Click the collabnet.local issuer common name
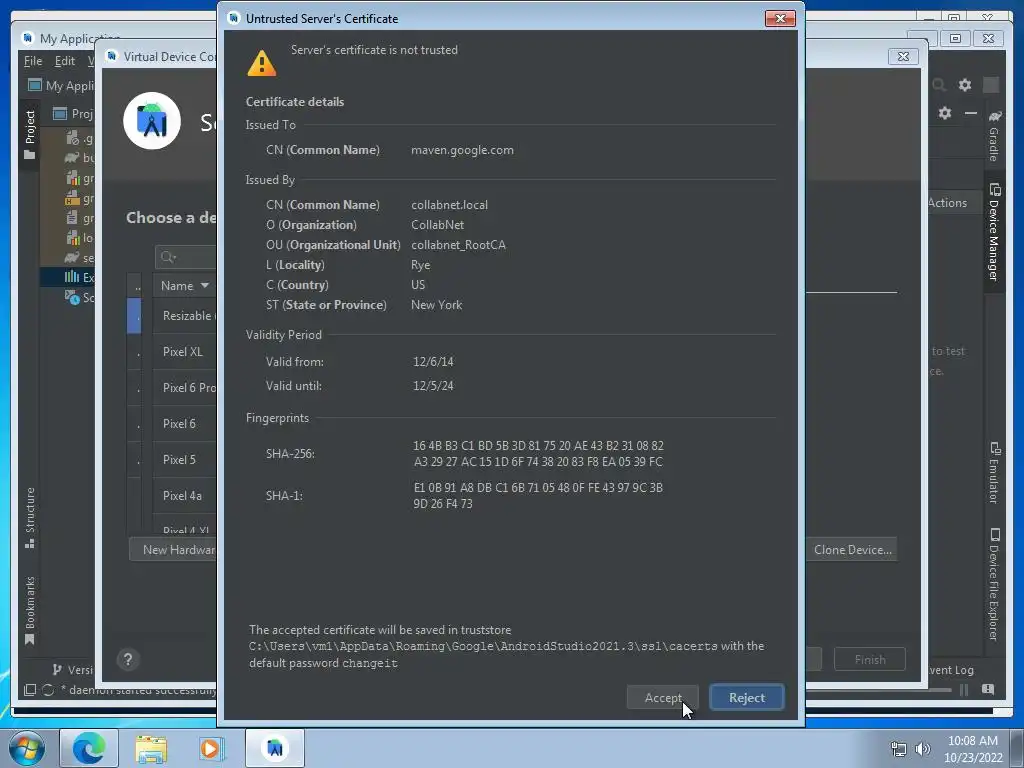The image size is (1024, 768). click(449, 205)
